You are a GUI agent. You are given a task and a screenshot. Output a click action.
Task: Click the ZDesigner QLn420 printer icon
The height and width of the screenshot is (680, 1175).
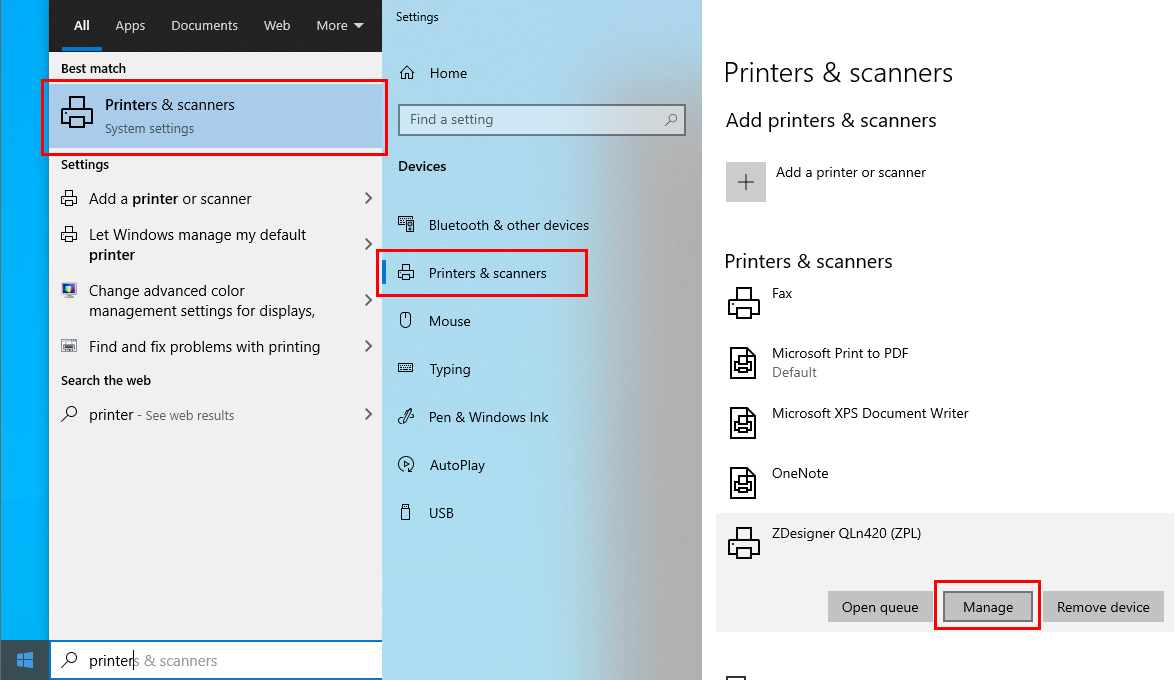[743, 543]
